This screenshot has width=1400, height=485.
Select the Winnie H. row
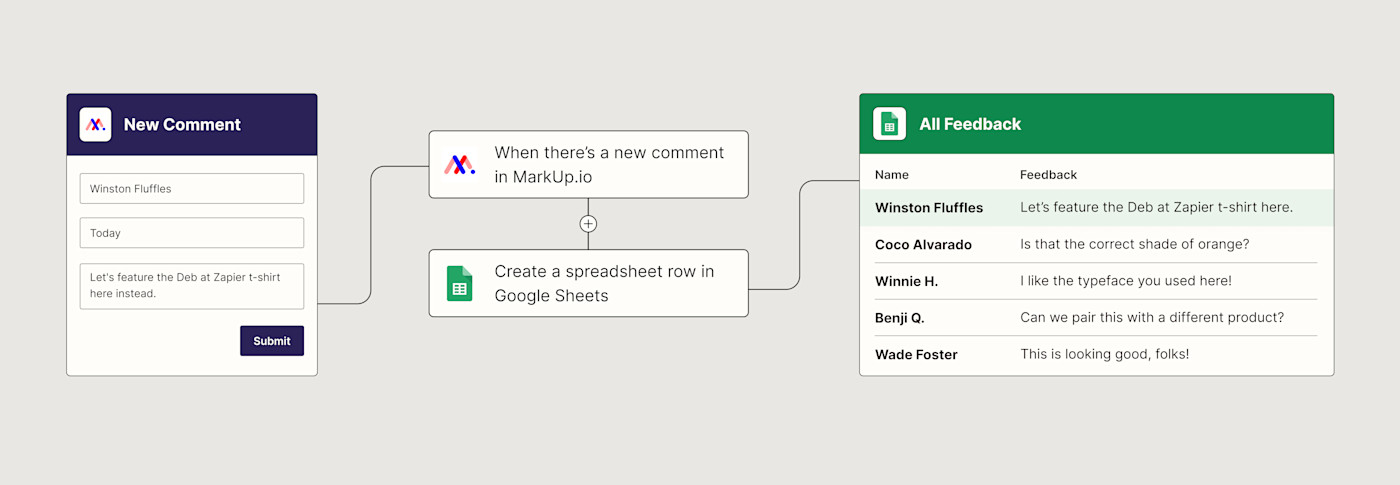(x=1096, y=282)
